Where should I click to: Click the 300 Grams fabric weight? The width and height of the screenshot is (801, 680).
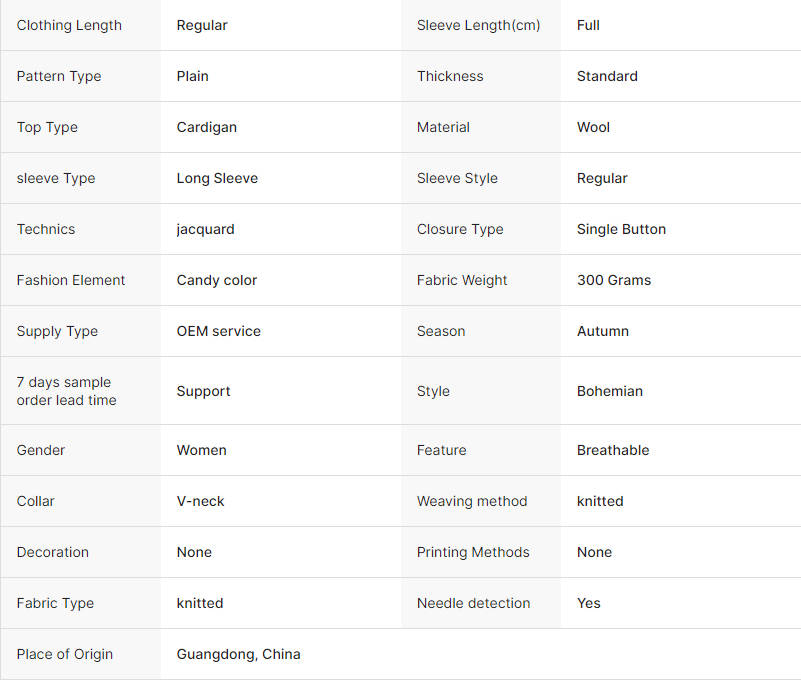[614, 280]
